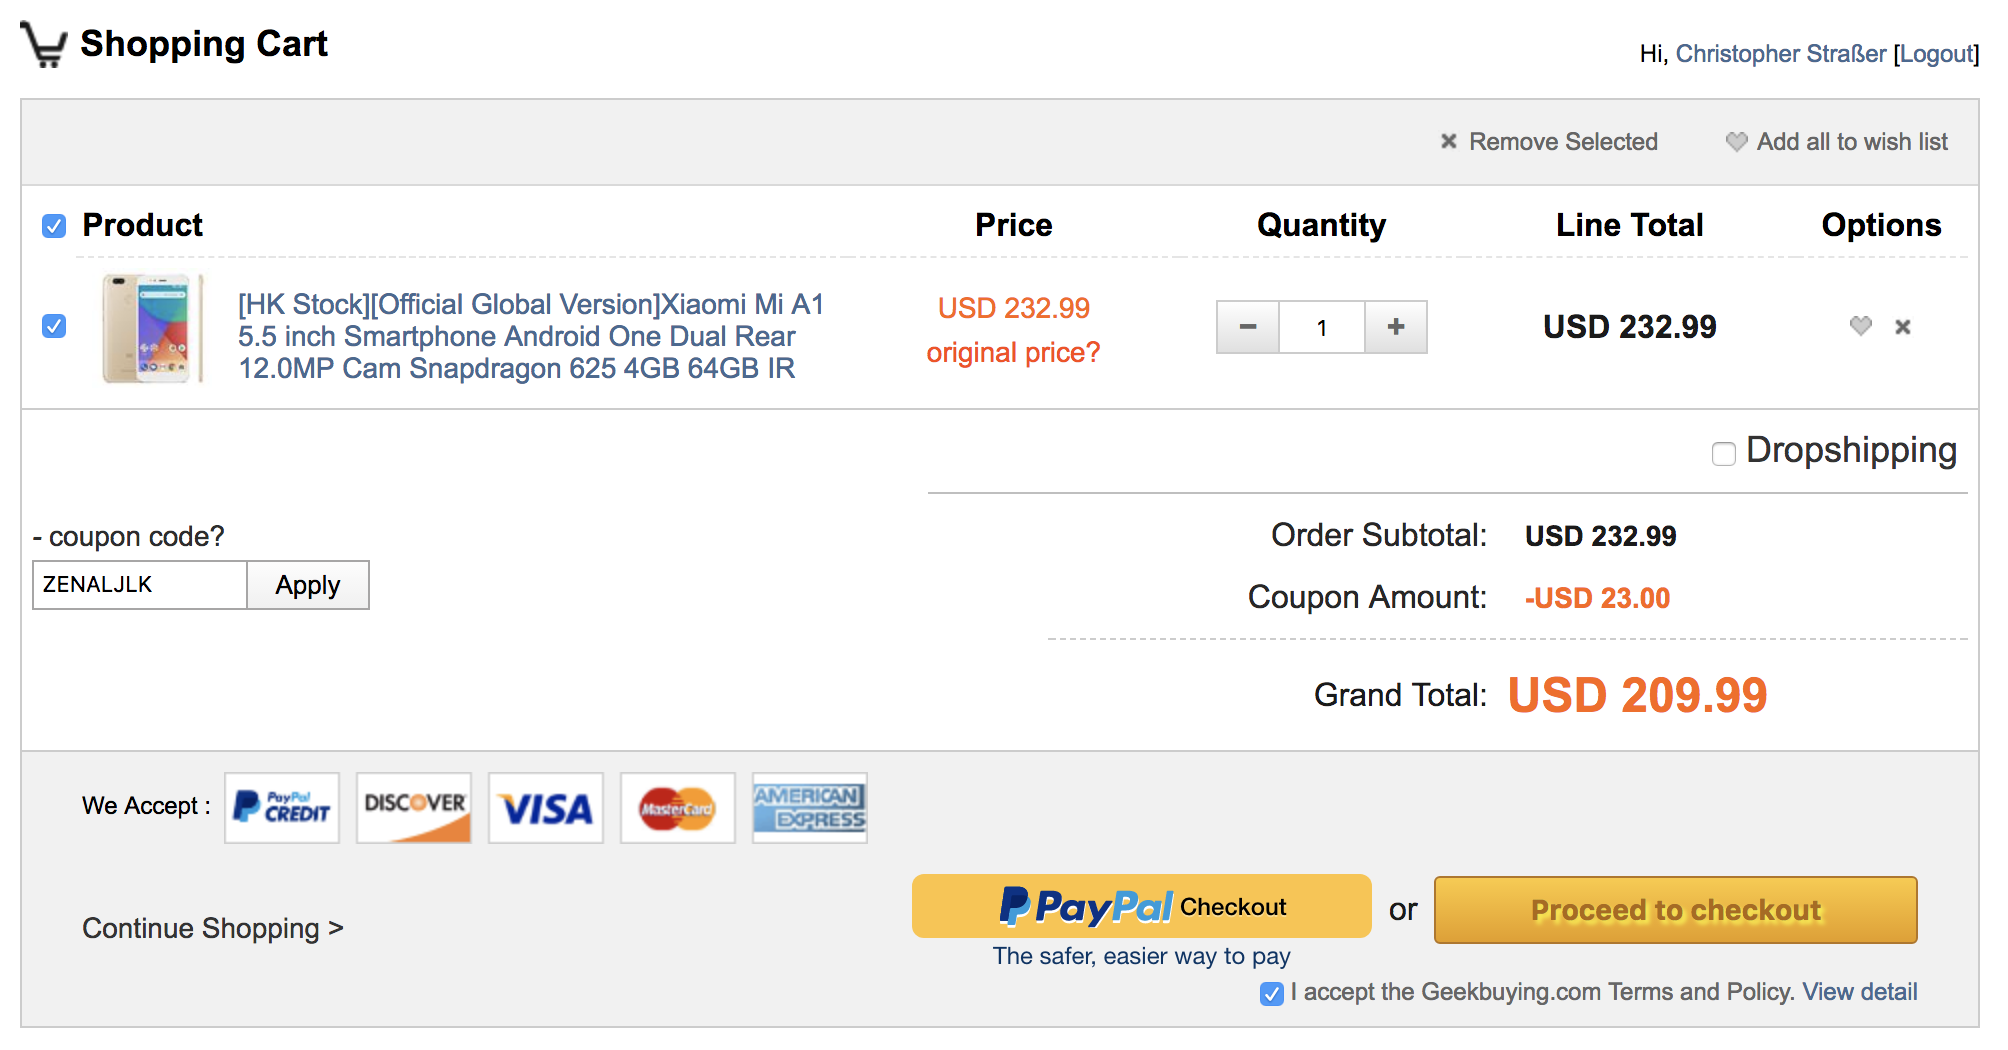
Task: Decrease quantity with the minus button
Action: click(1247, 327)
